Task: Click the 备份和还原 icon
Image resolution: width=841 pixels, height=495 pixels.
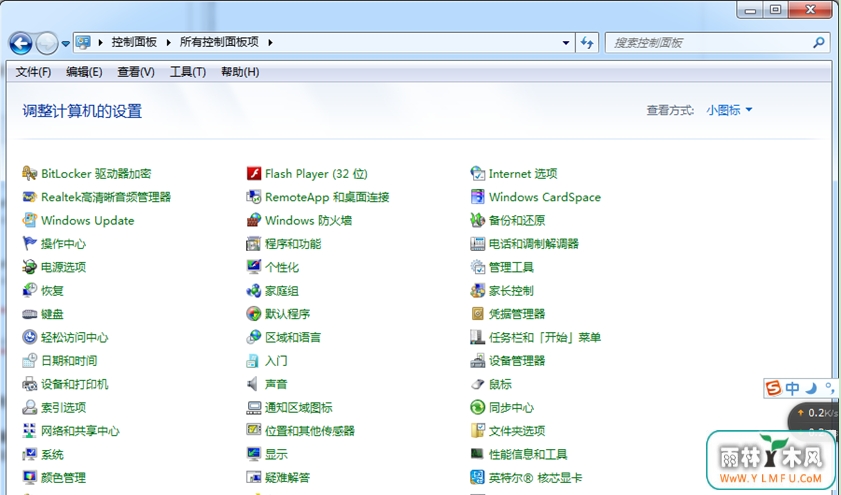Action: coord(477,220)
